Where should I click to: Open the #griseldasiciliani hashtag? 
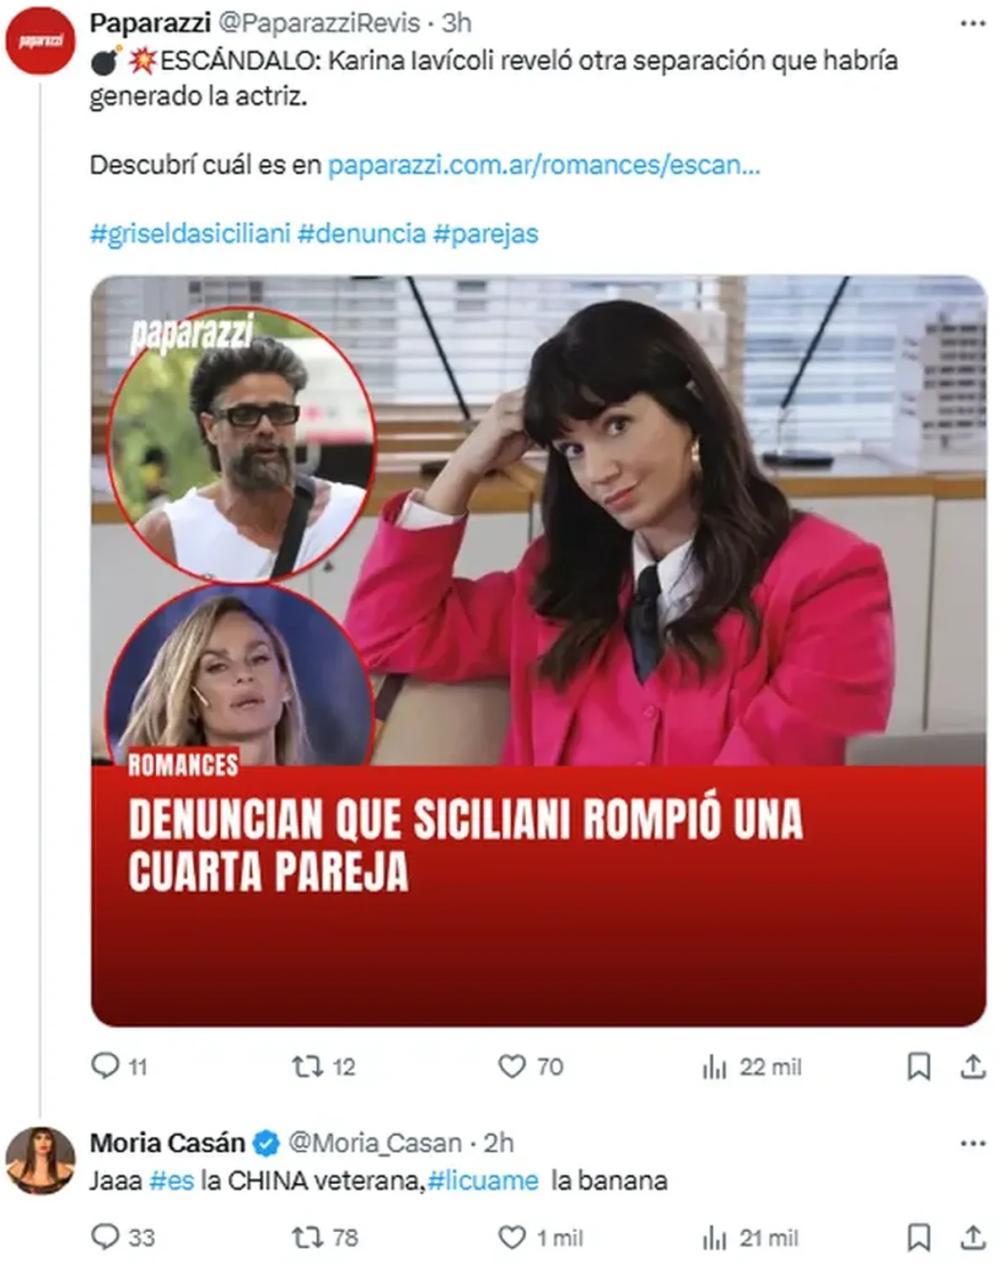pyautogui.click(x=190, y=233)
